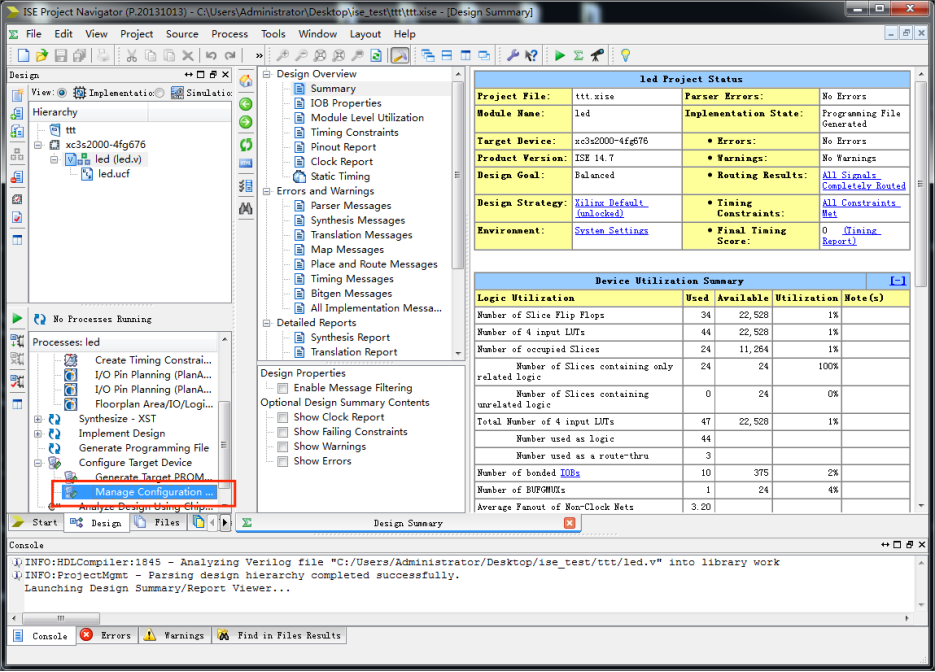Collapse the Configure Target Device node
This screenshot has height=672, width=935.
point(38,463)
